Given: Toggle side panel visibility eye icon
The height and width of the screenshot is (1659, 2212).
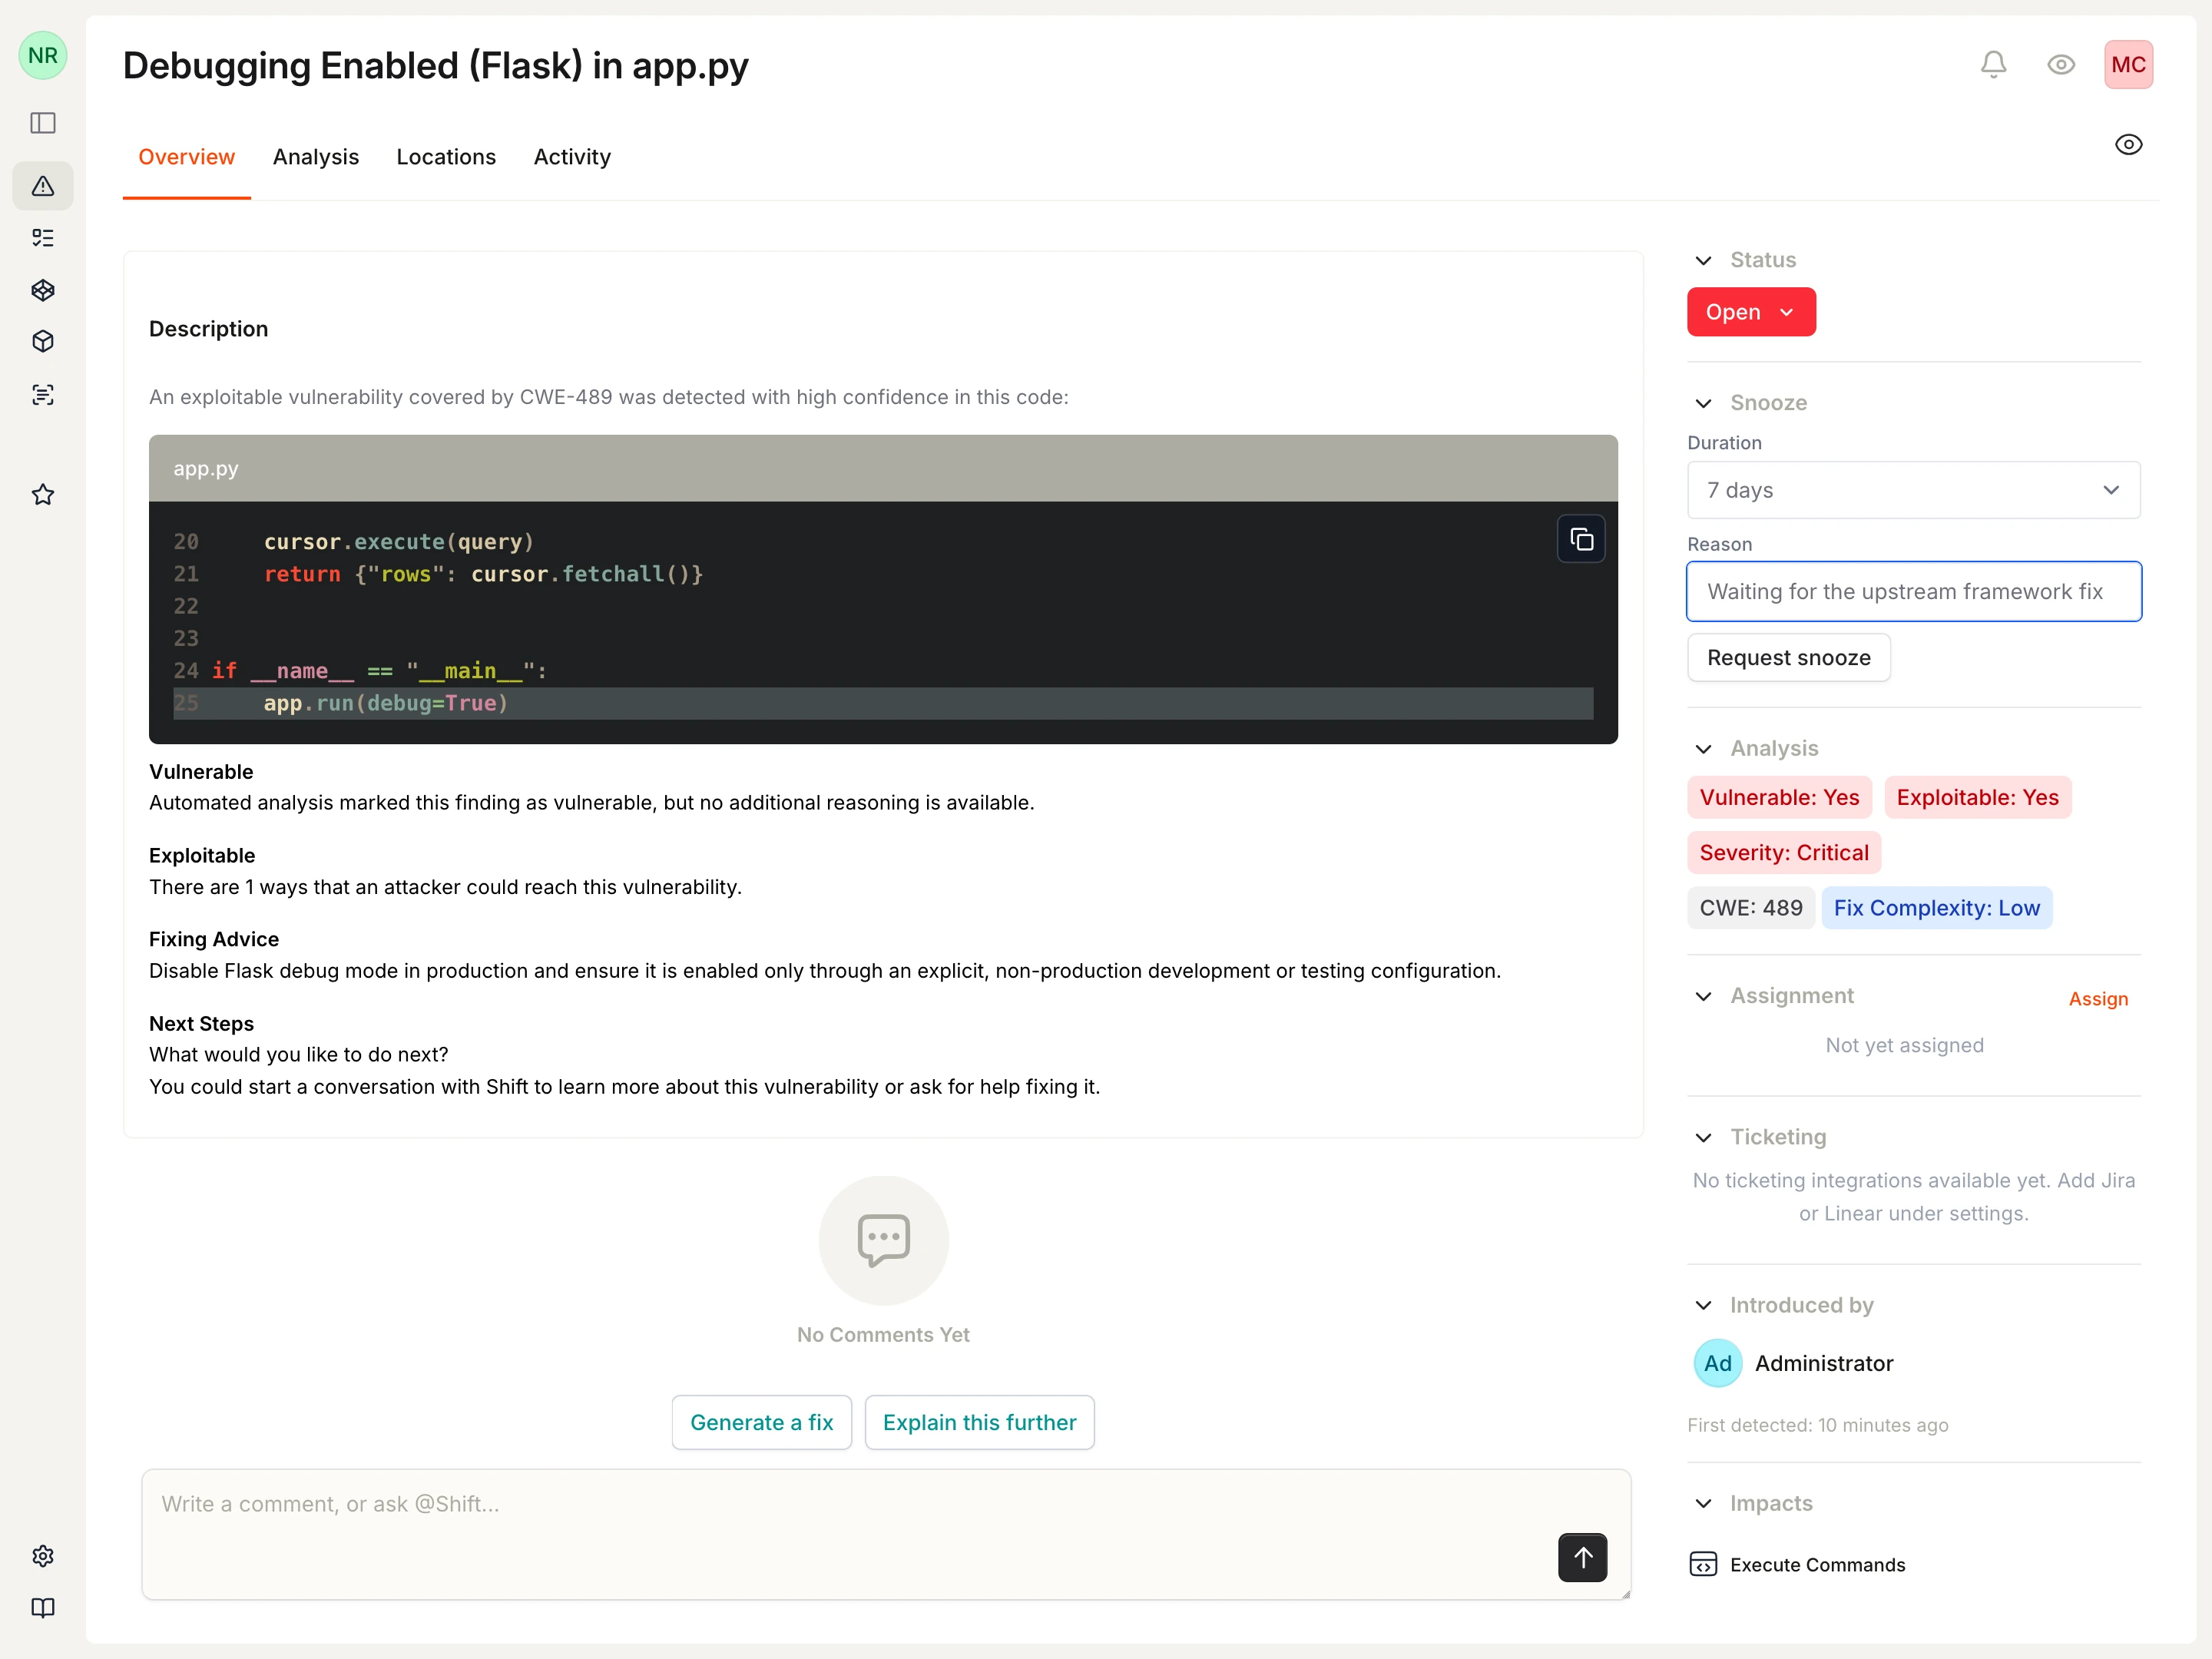Looking at the screenshot, I should coord(2128,145).
